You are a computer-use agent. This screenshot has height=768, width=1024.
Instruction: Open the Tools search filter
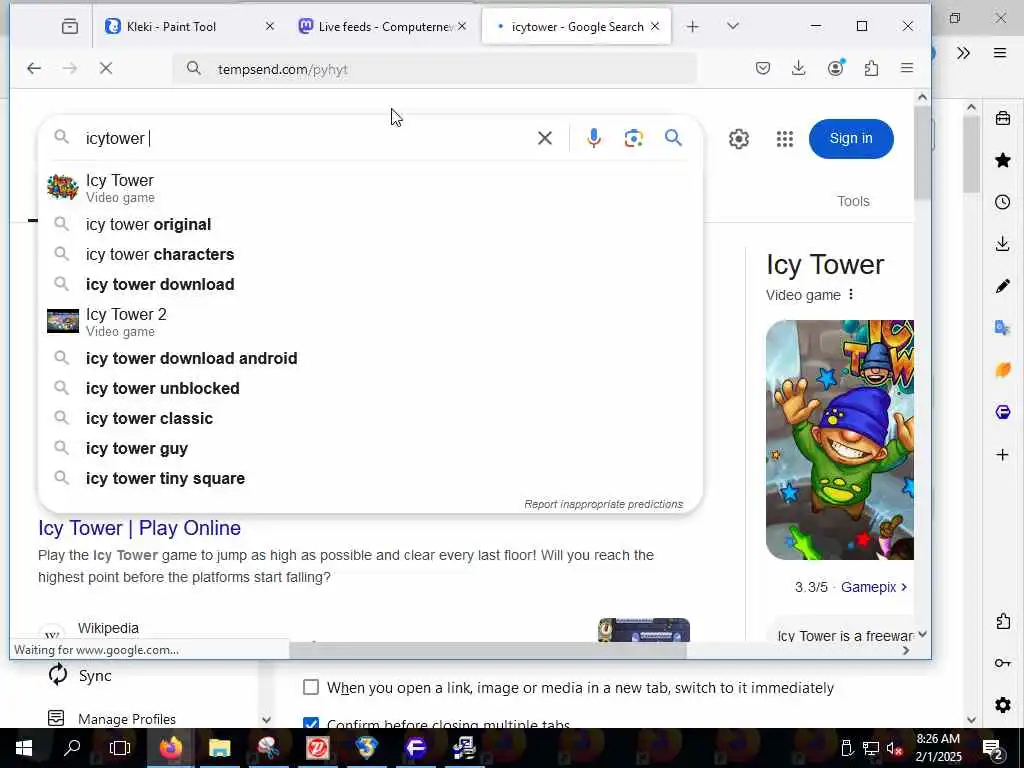pos(853,201)
